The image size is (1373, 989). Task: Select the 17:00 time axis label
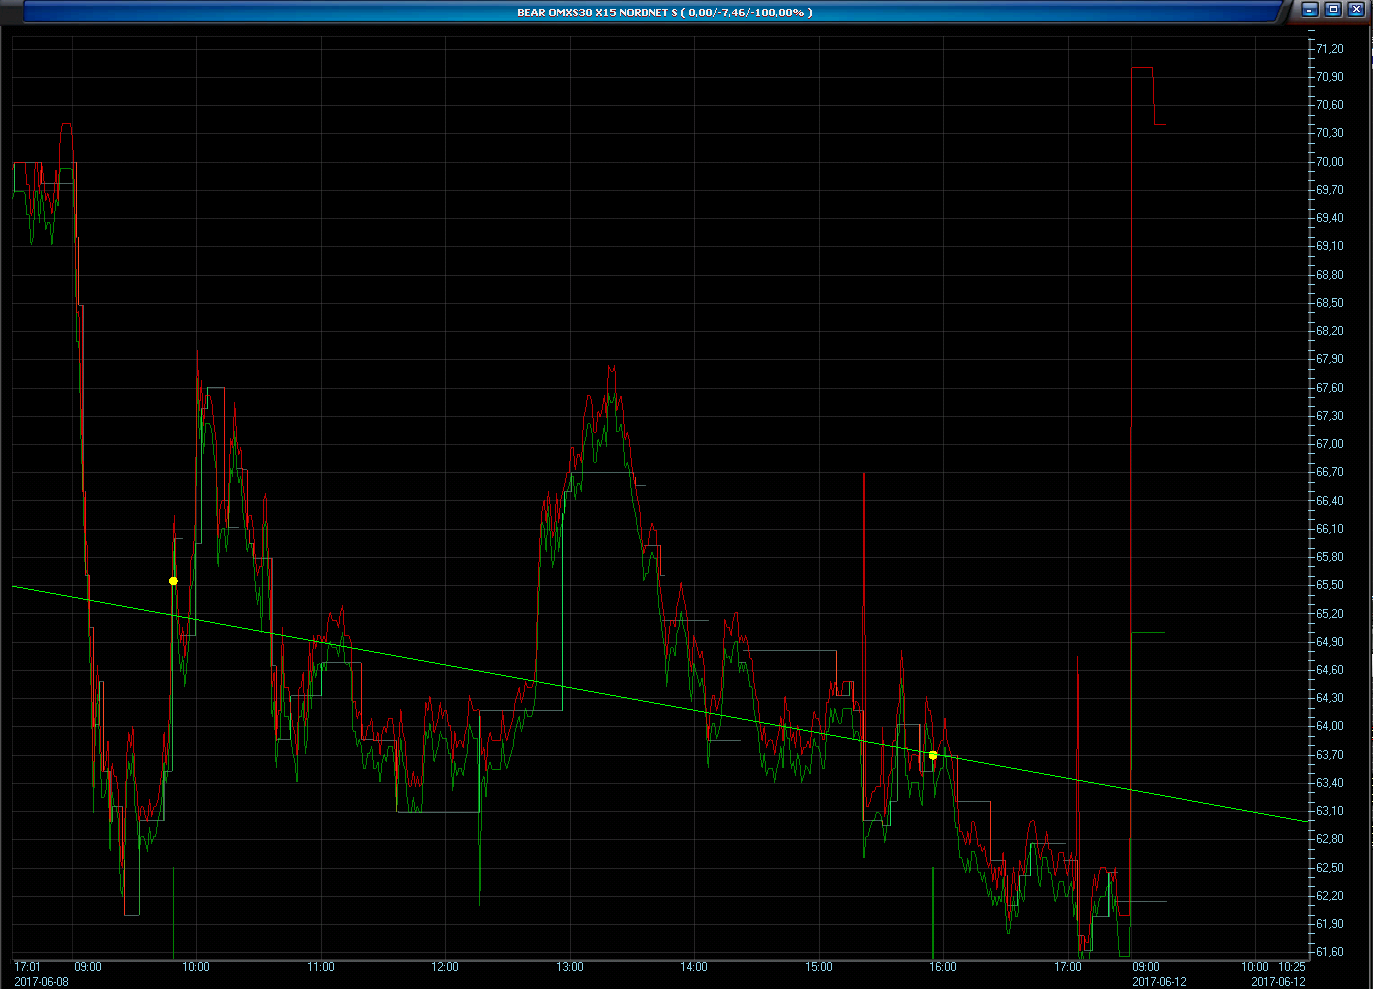click(x=1068, y=967)
